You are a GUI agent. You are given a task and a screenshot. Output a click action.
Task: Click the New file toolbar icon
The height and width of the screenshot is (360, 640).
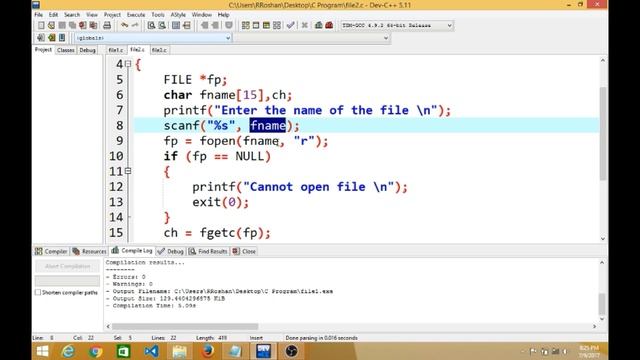click(x=41, y=25)
